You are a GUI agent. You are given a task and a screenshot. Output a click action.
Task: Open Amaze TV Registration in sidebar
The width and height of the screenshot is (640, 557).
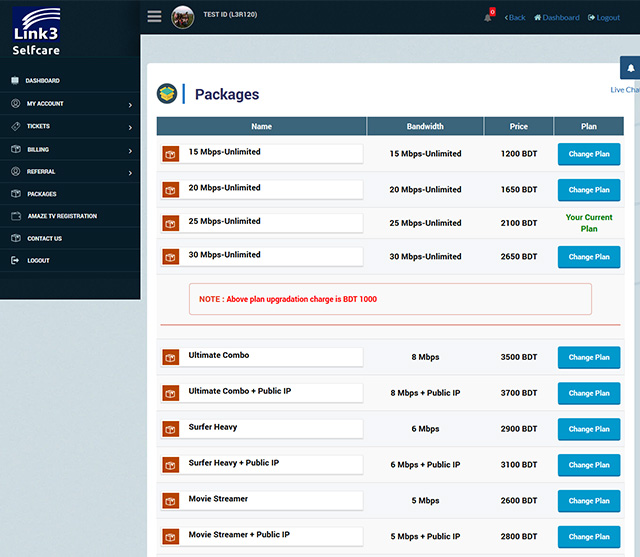pos(61,216)
